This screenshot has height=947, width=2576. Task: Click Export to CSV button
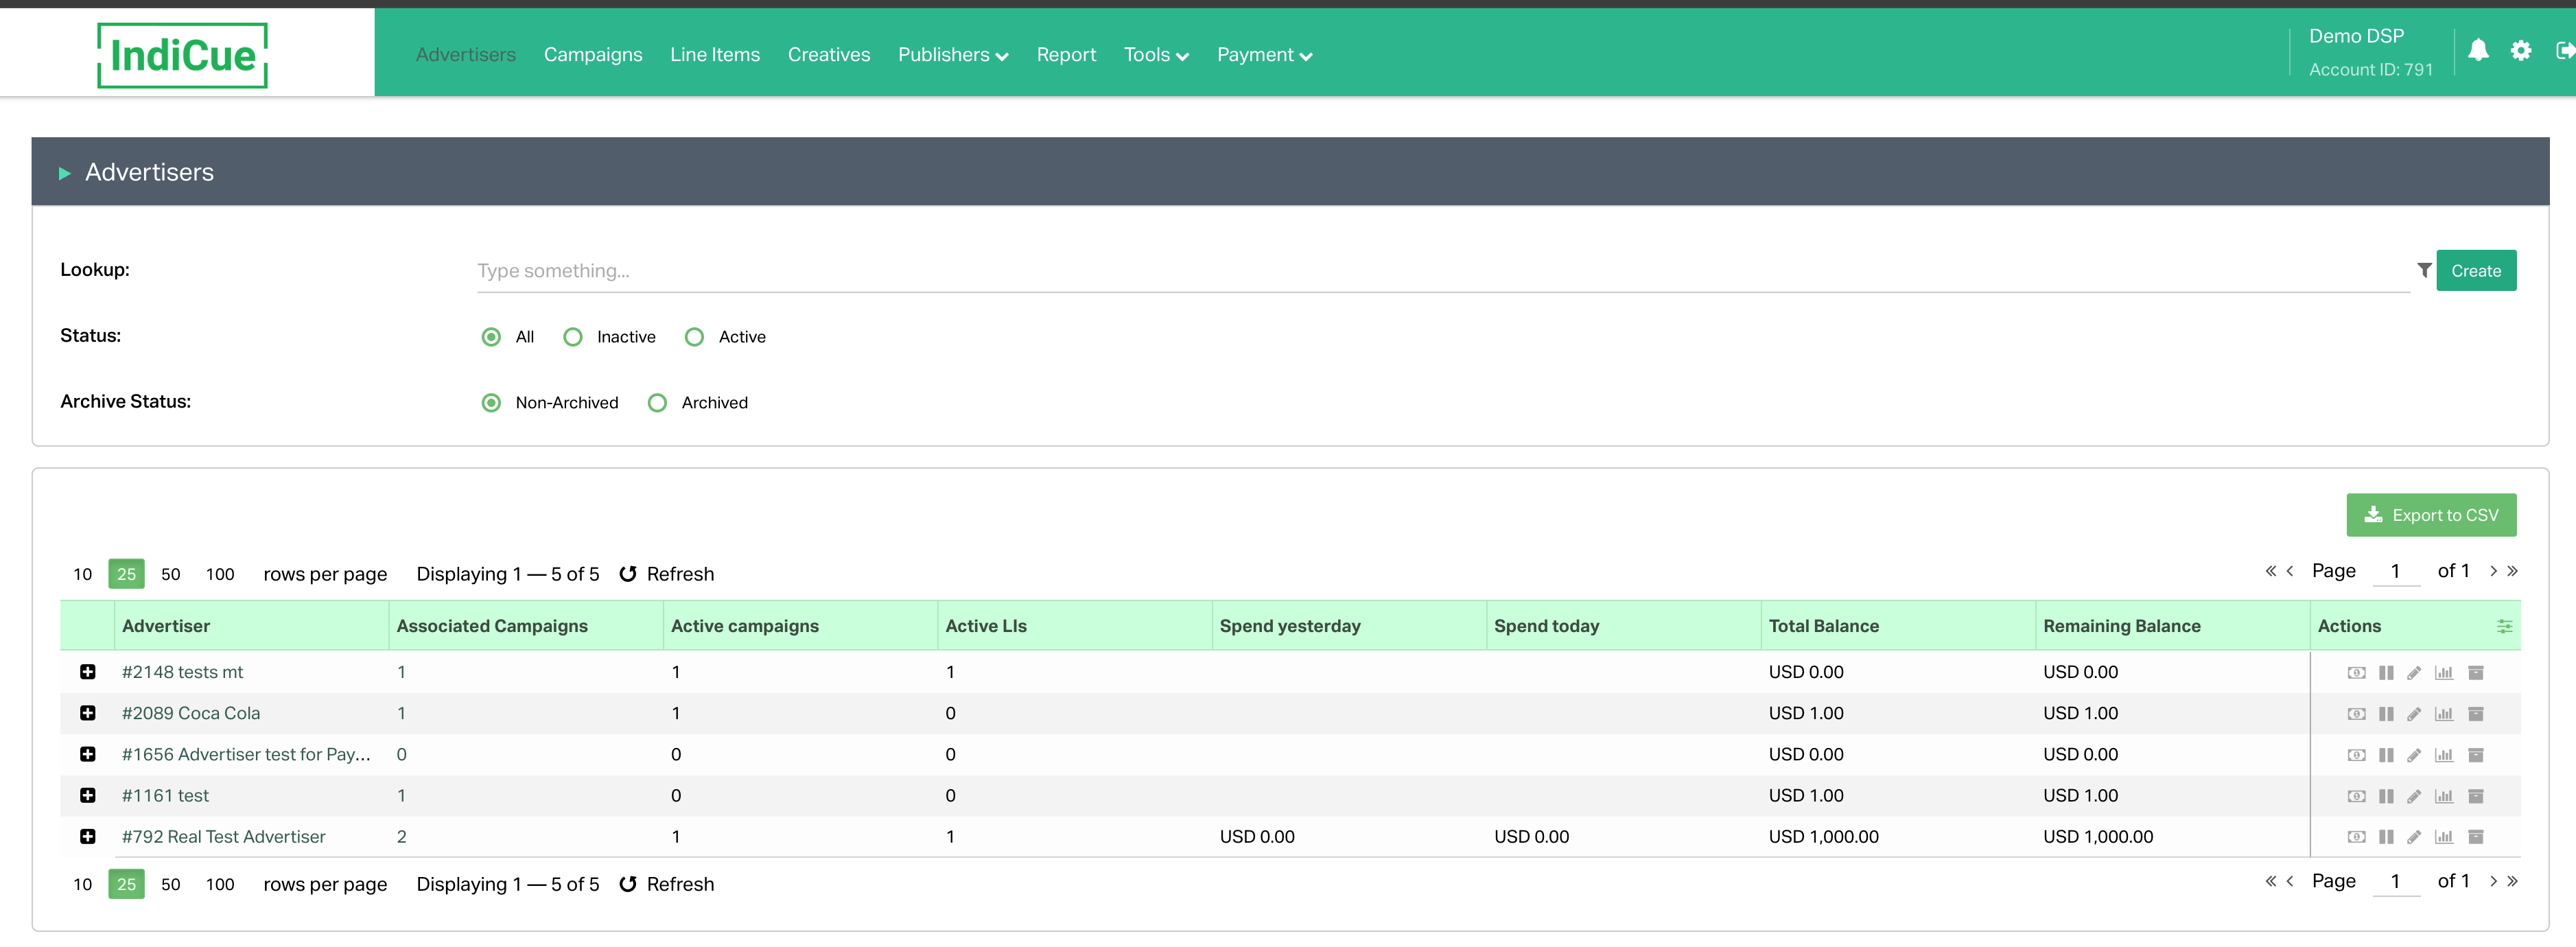click(x=2431, y=515)
